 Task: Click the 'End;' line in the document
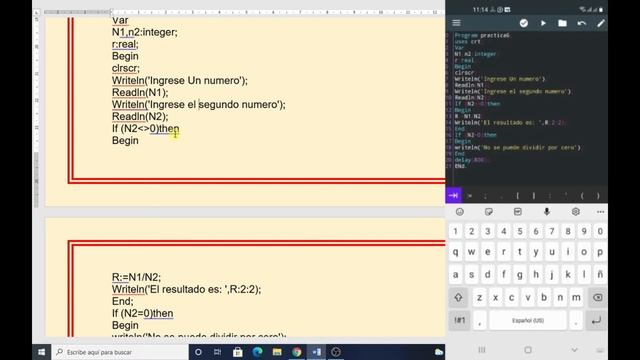tap(122, 301)
